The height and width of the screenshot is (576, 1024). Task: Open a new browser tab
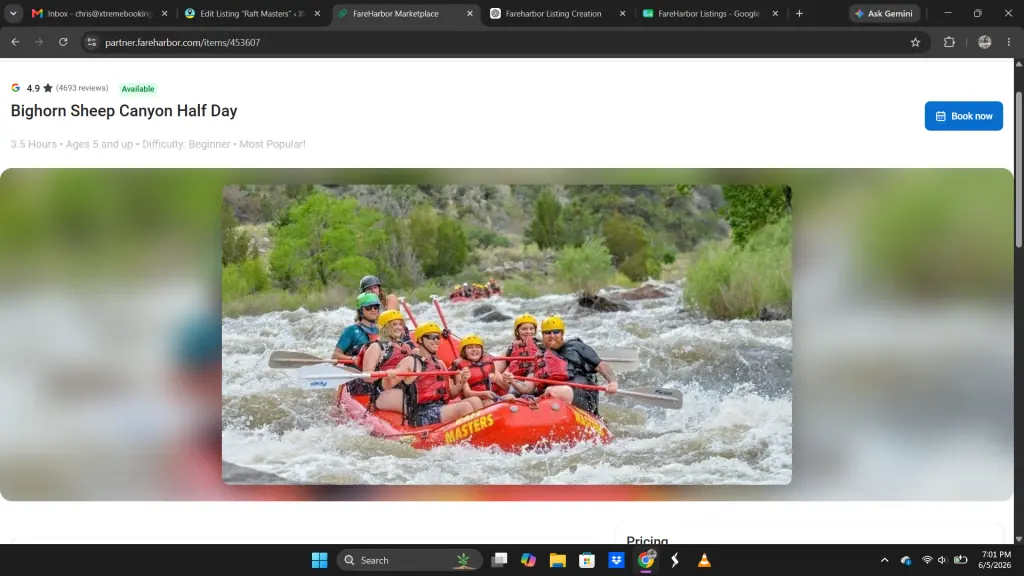(x=799, y=13)
